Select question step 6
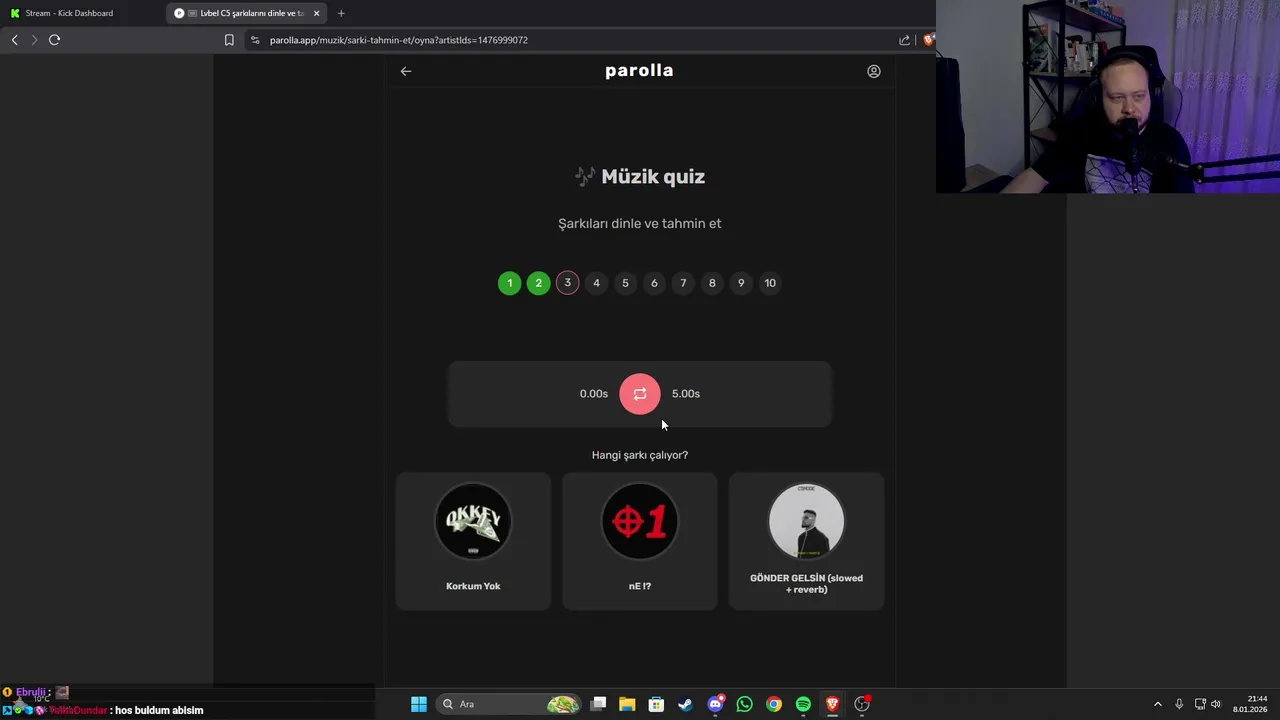 click(x=655, y=283)
